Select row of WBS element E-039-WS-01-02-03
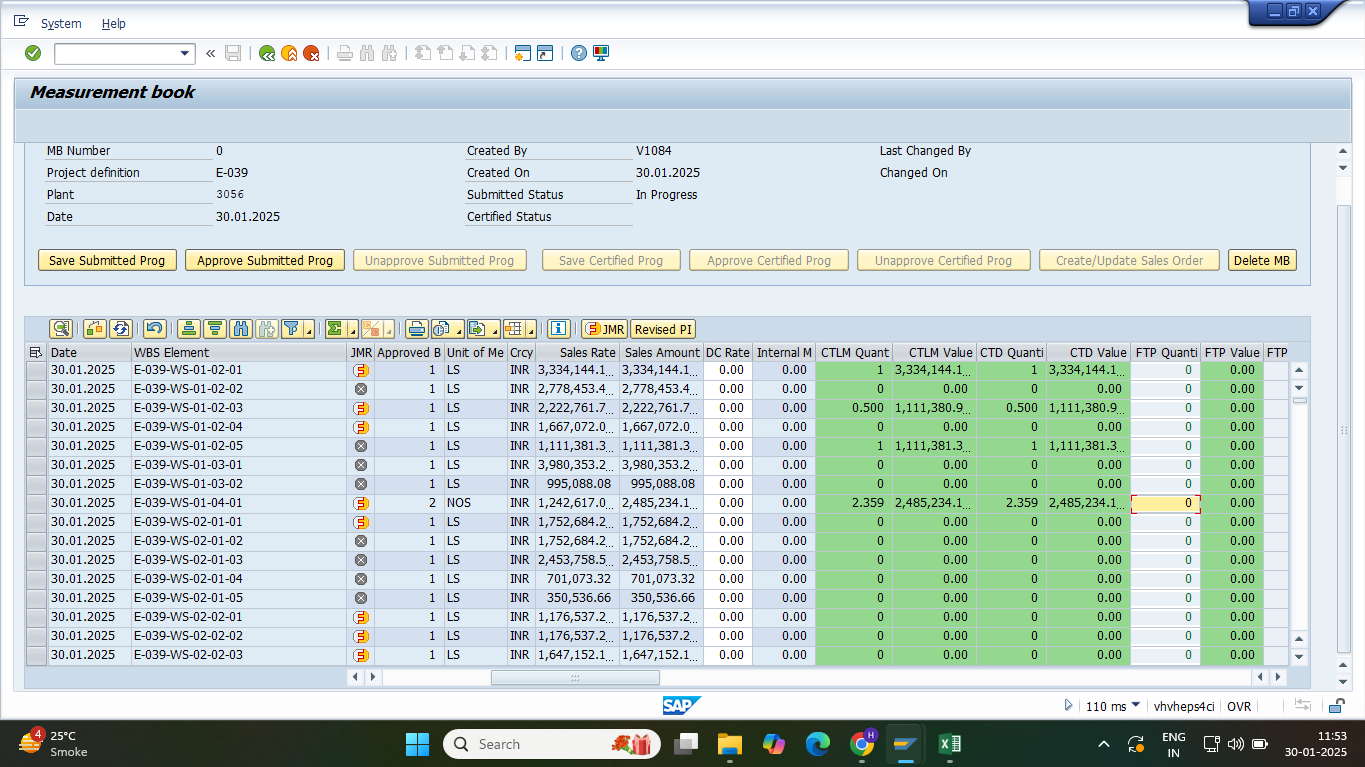 pyautogui.click(x=36, y=408)
